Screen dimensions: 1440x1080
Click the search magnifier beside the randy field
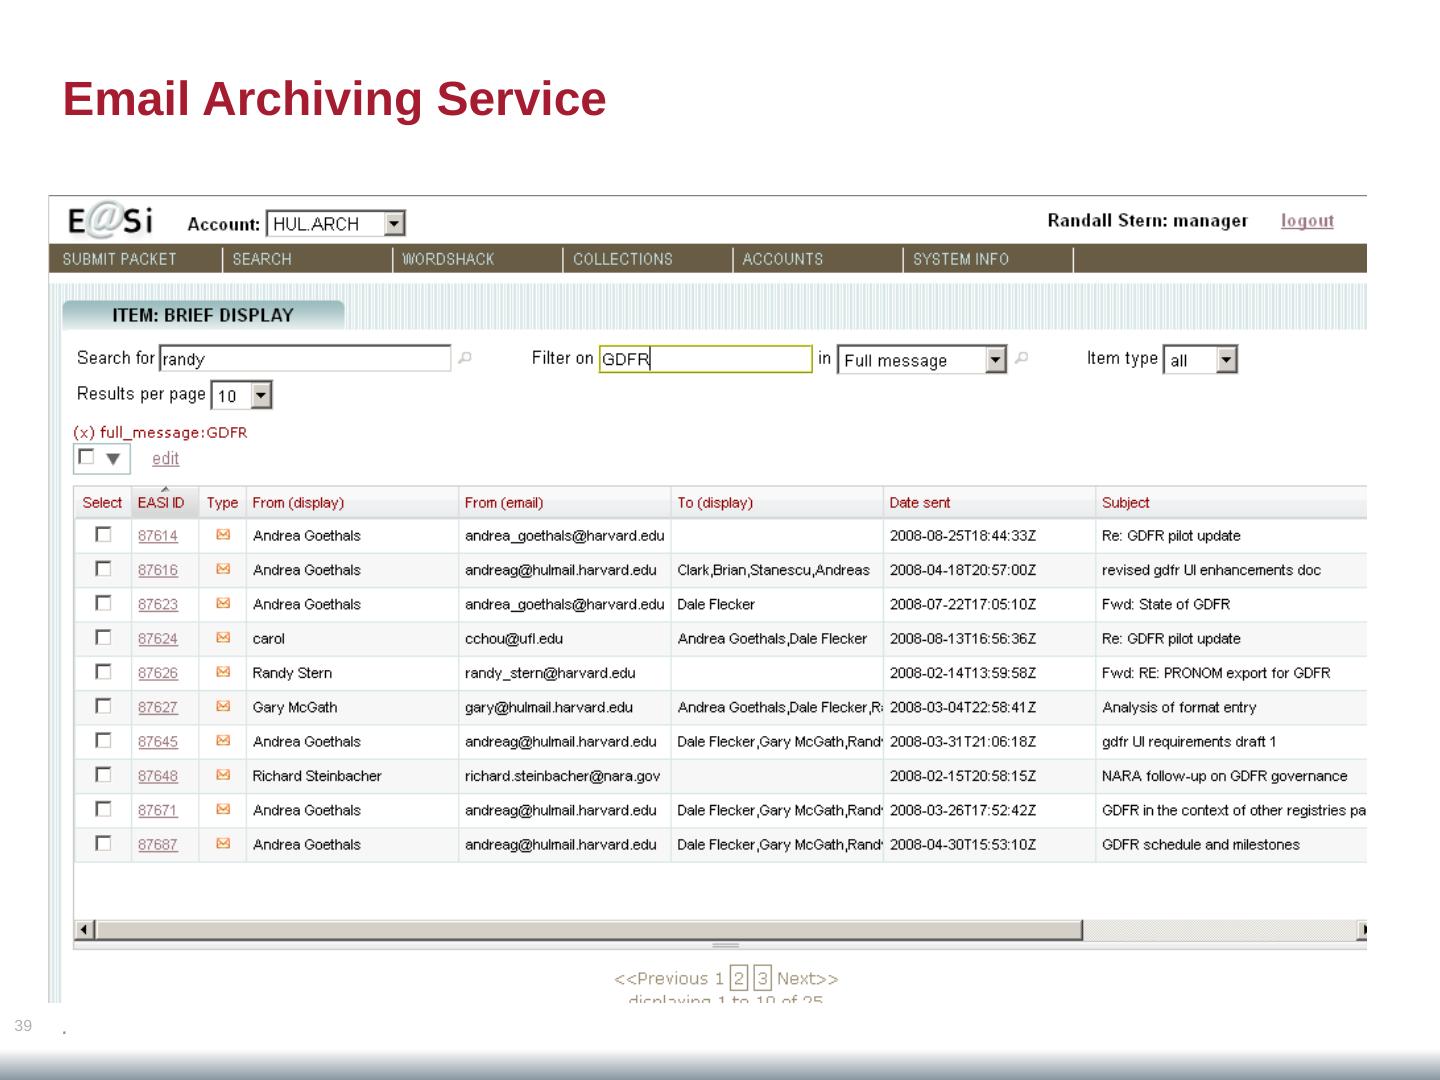click(465, 358)
